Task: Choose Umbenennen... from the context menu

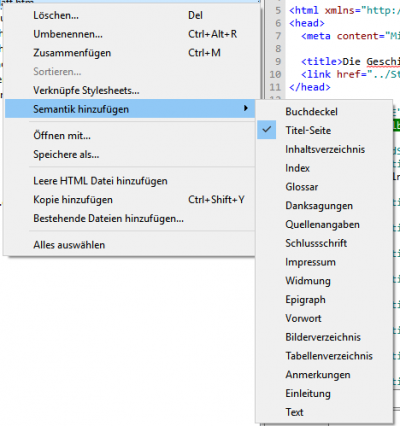Action: pos(130,34)
